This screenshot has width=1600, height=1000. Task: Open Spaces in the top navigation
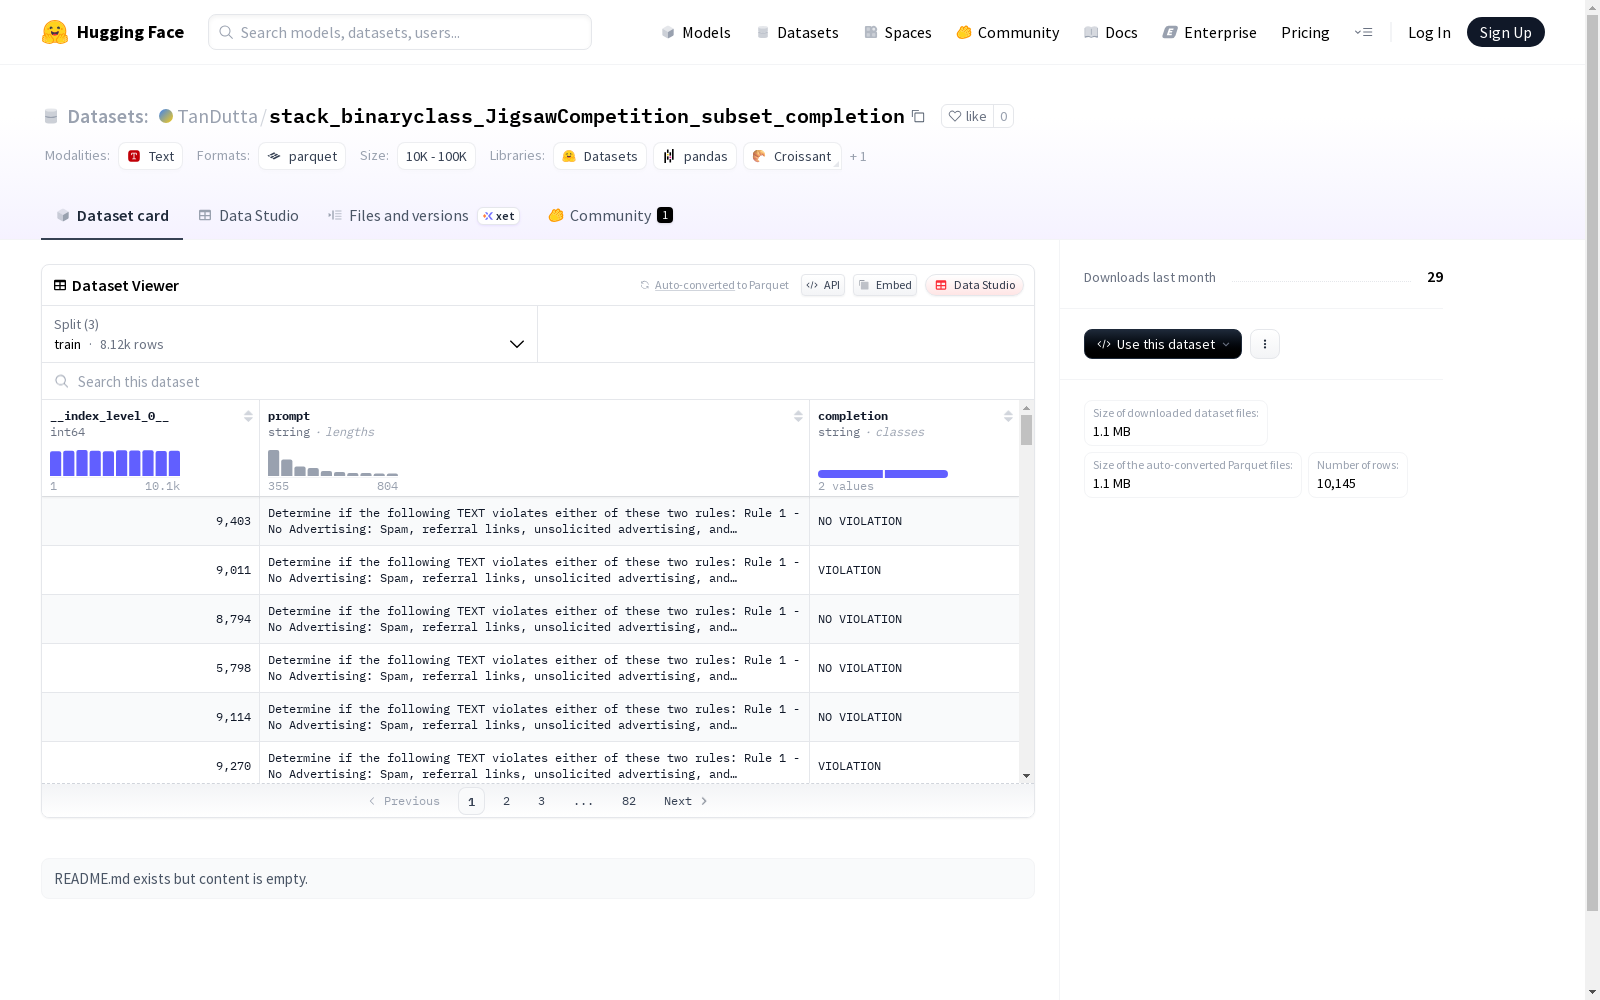(897, 32)
